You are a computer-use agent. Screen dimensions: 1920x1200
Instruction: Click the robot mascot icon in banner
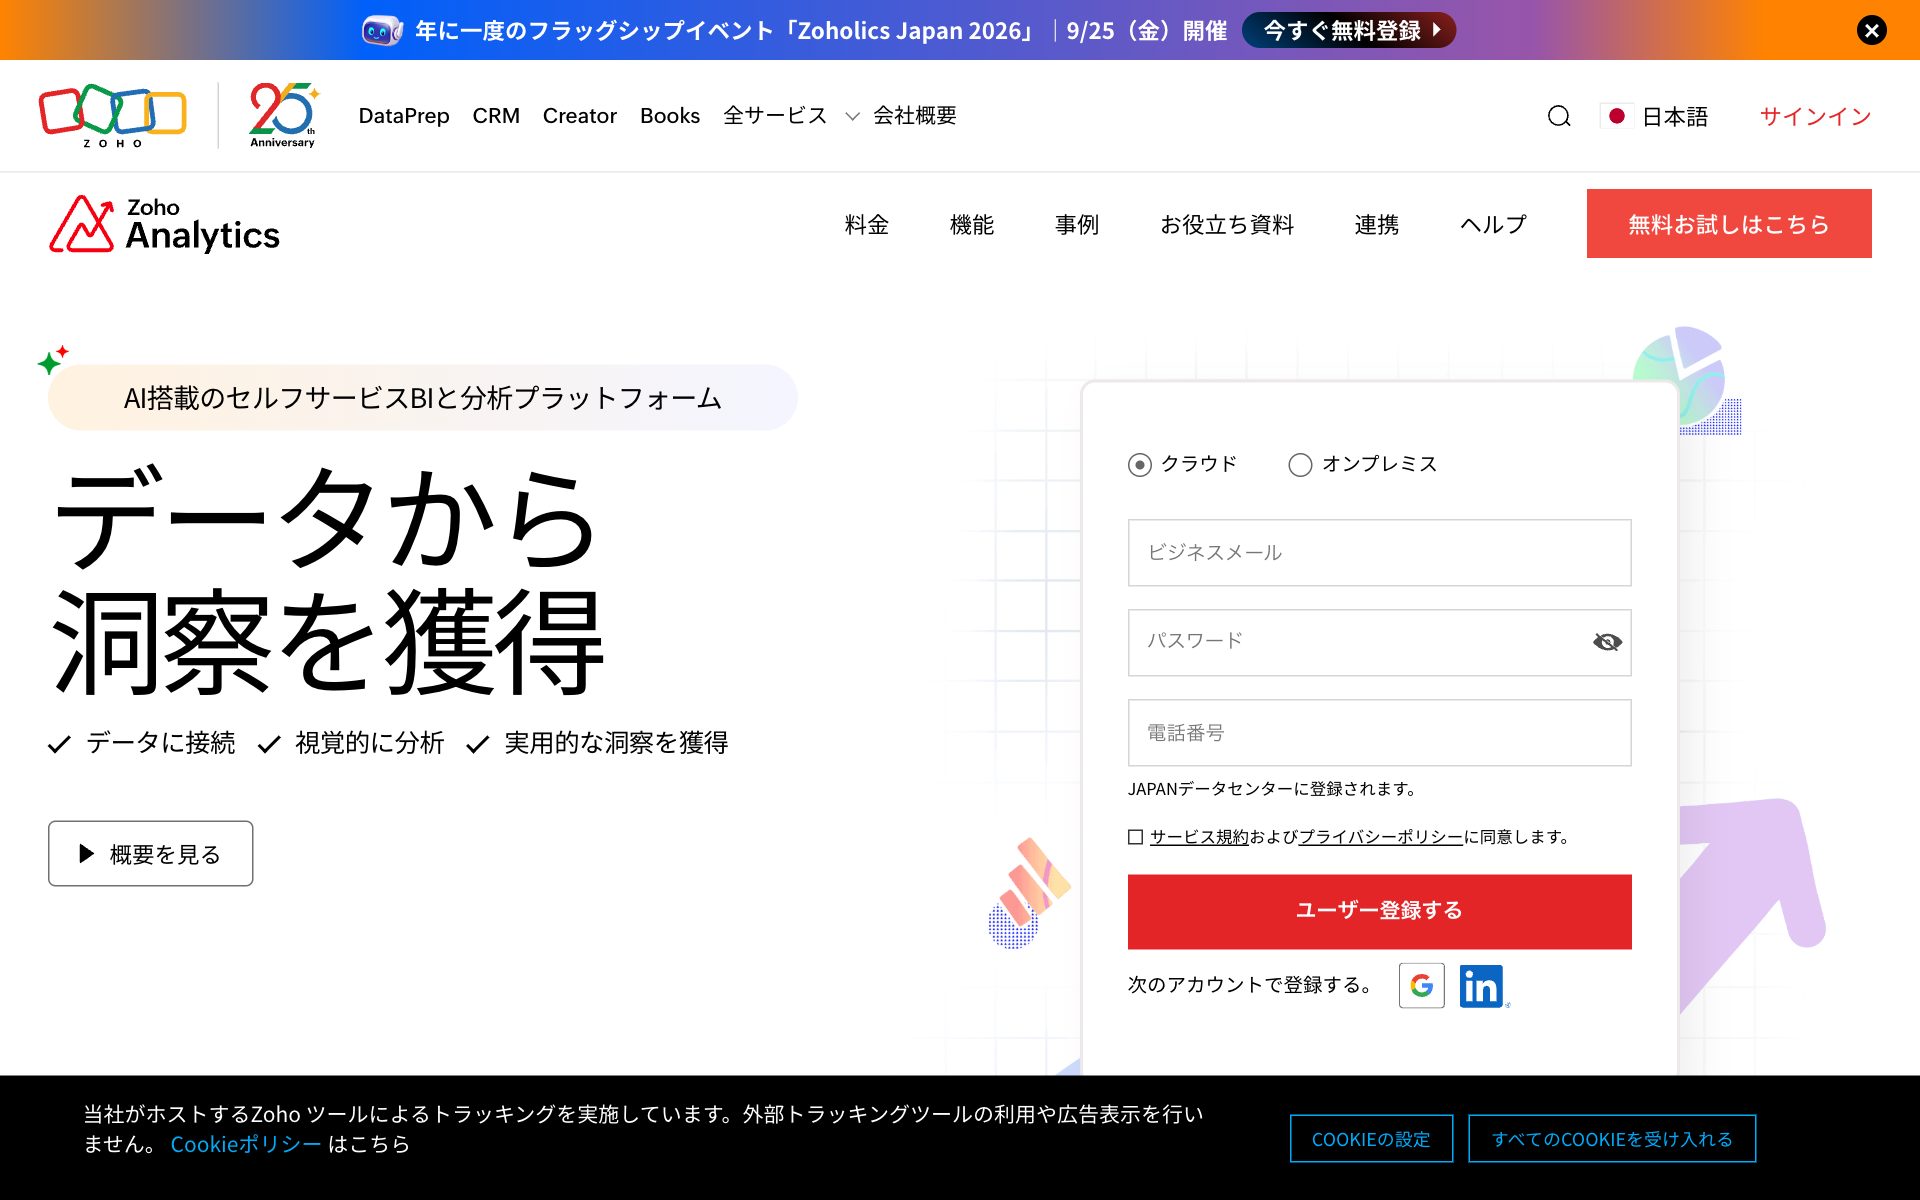[382, 30]
